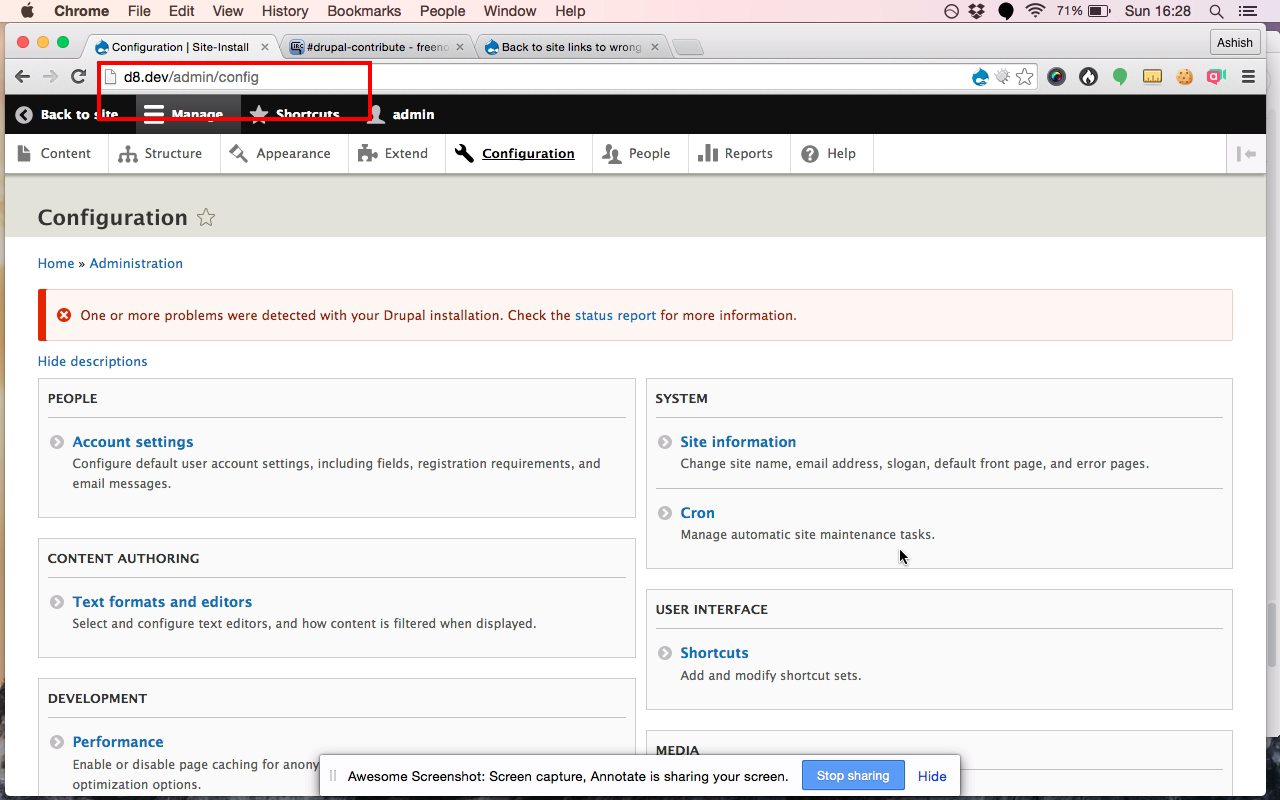
Task: Star the current page in the address bar
Action: click(x=1024, y=76)
